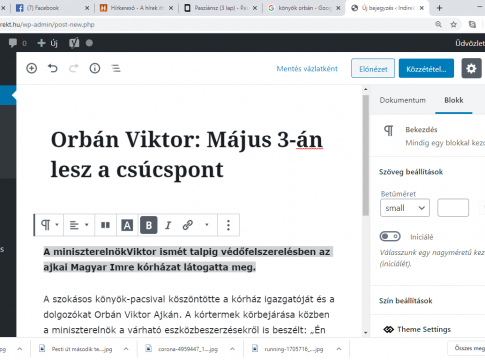485x360 pixels.
Task: Click Mentés vázlatként link
Action: (x=307, y=69)
